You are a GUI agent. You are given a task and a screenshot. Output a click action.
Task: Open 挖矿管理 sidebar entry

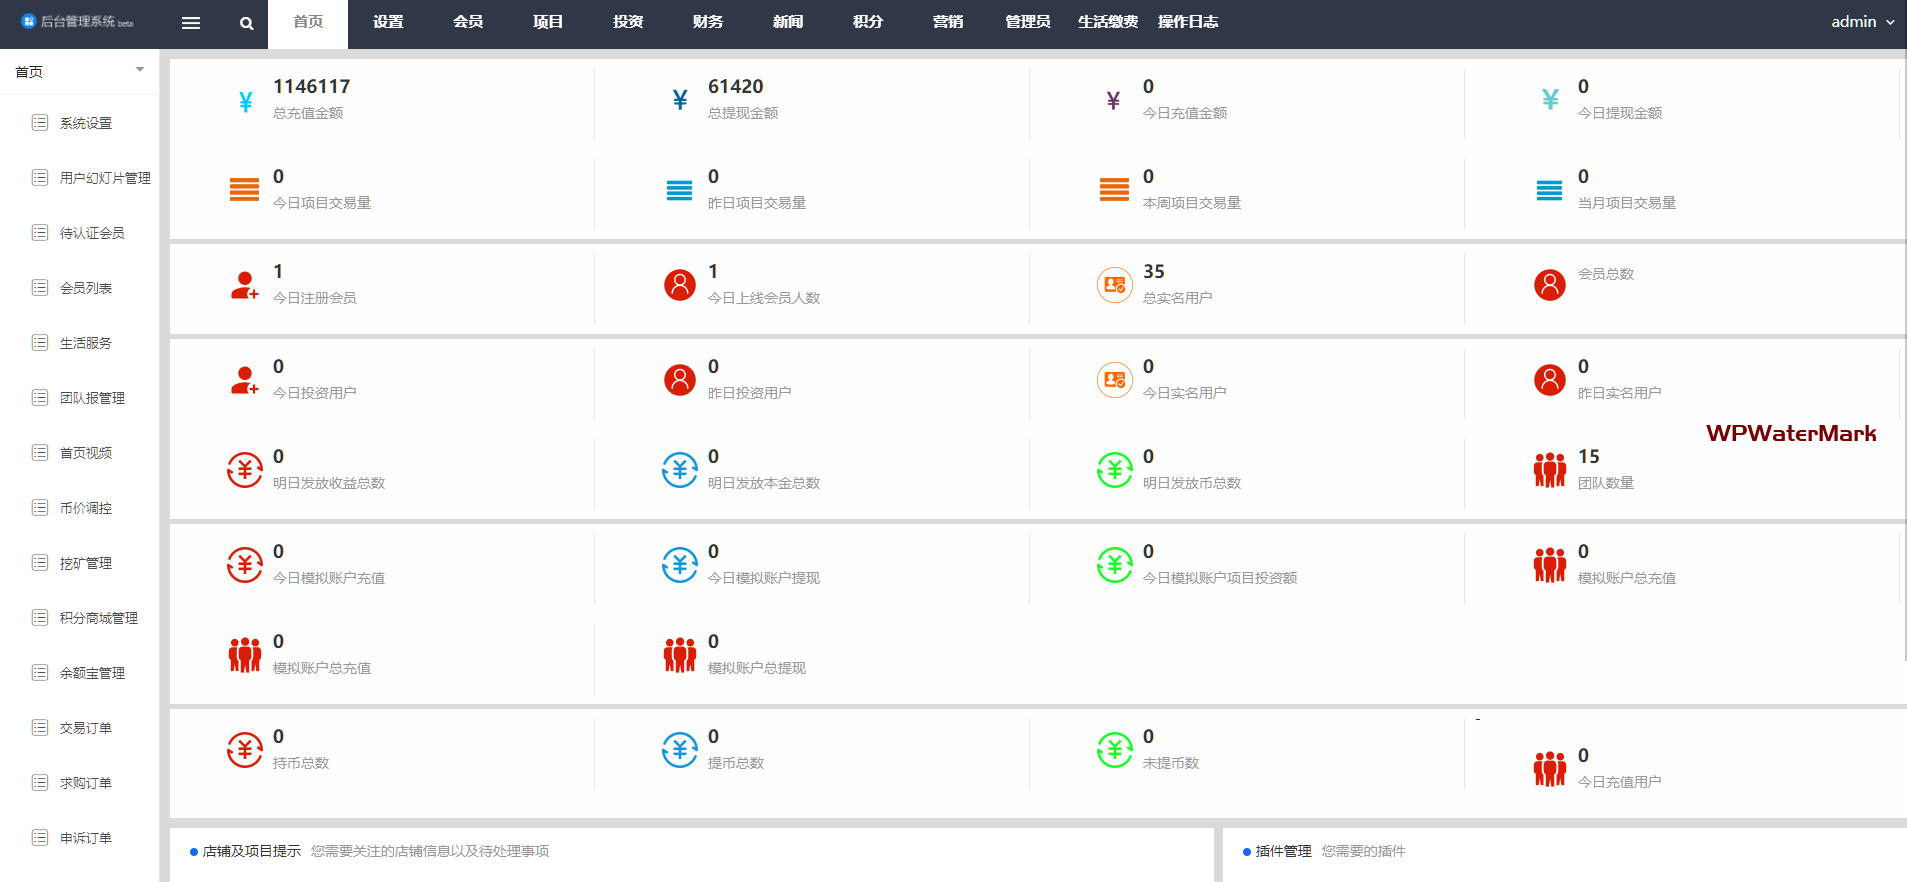(x=86, y=563)
